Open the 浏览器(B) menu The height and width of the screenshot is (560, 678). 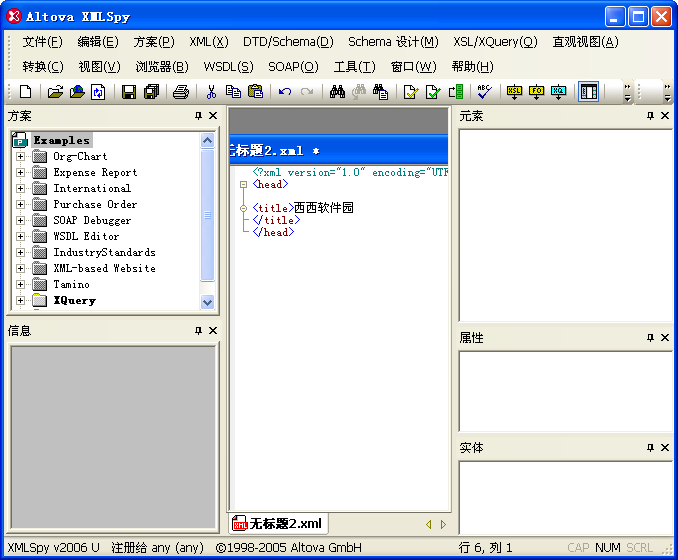click(x=162, y=67)
